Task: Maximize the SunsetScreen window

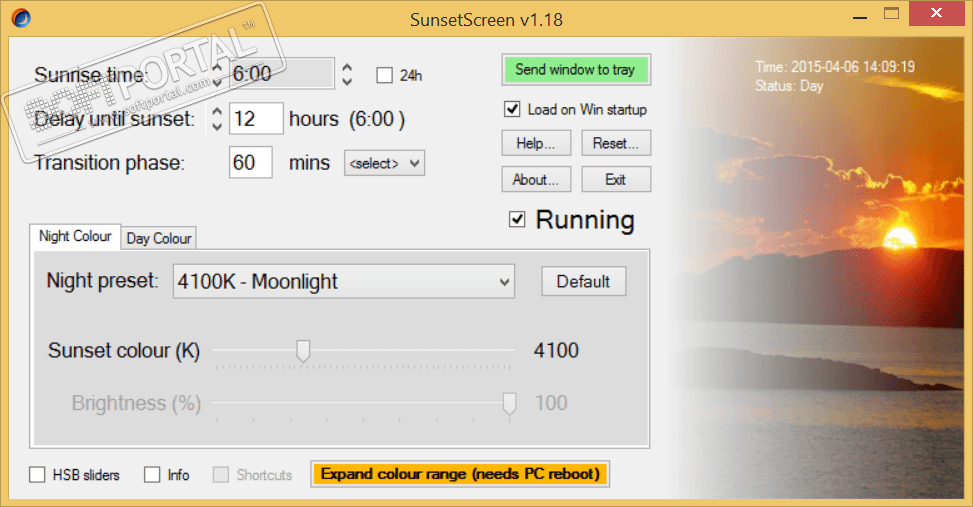Action: coord(892,14)
